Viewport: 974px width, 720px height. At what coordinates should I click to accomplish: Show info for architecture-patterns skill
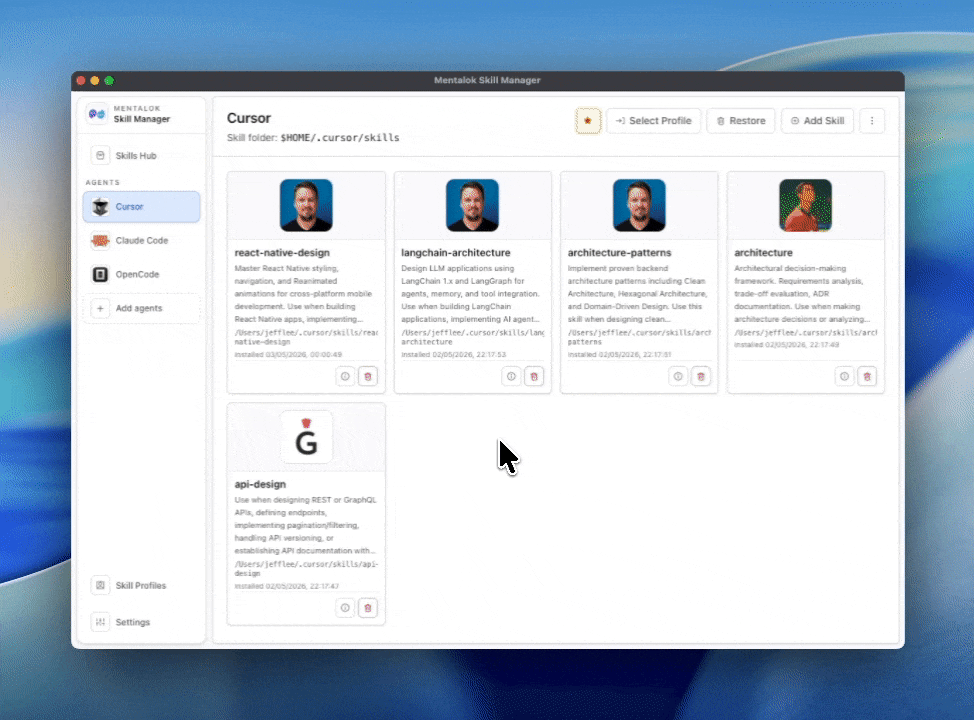(678, 376)
